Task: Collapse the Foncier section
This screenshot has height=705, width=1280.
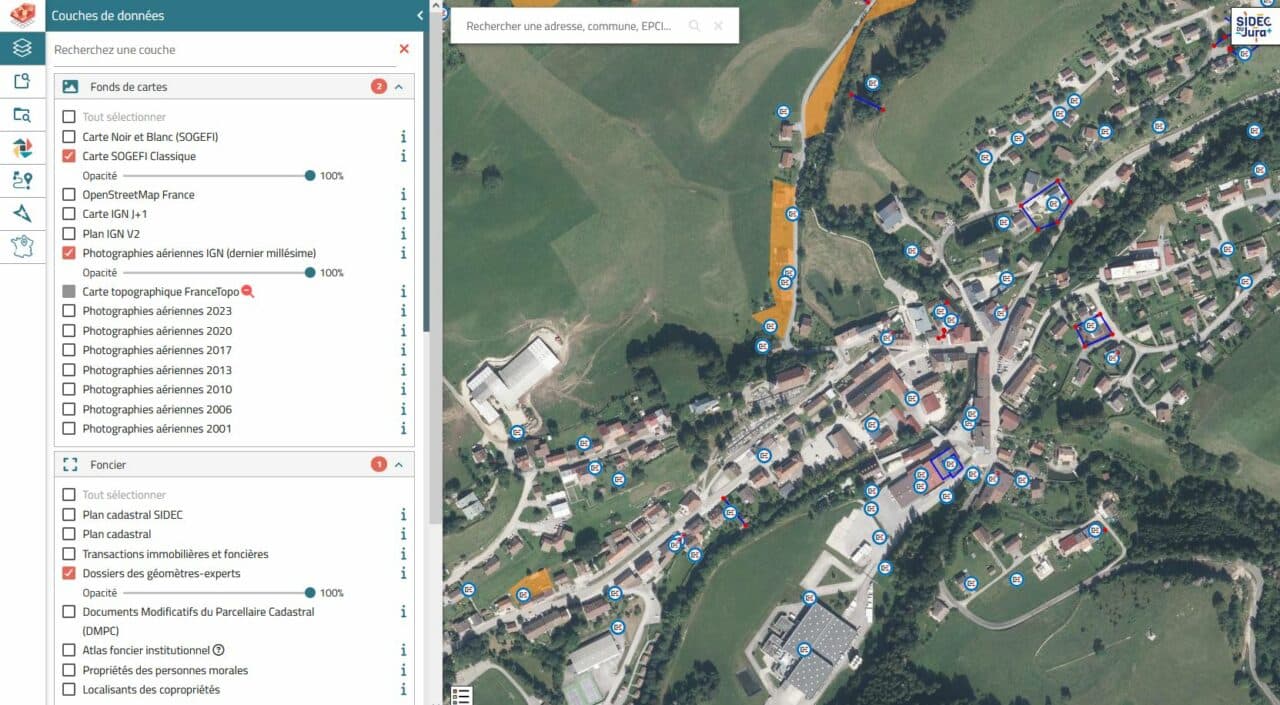Action: (398, 464)
